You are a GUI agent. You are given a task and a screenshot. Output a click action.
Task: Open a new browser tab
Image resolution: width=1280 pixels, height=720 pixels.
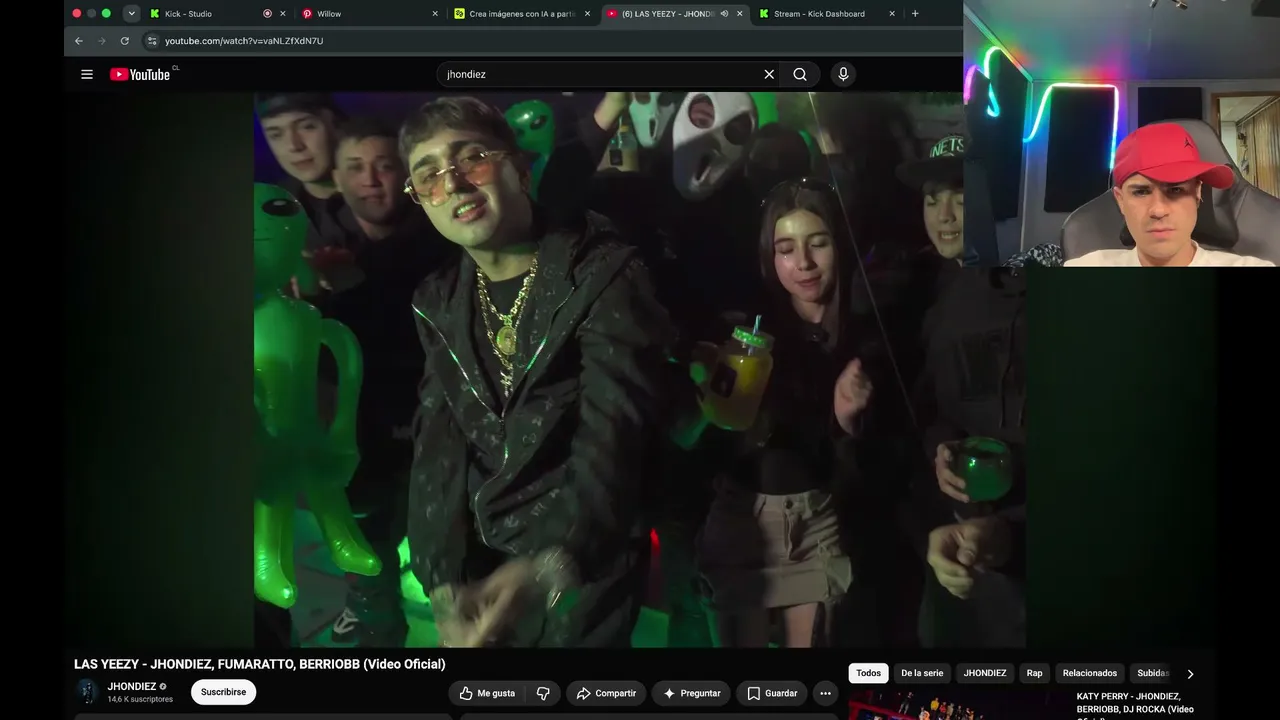(x=915, y=14)
